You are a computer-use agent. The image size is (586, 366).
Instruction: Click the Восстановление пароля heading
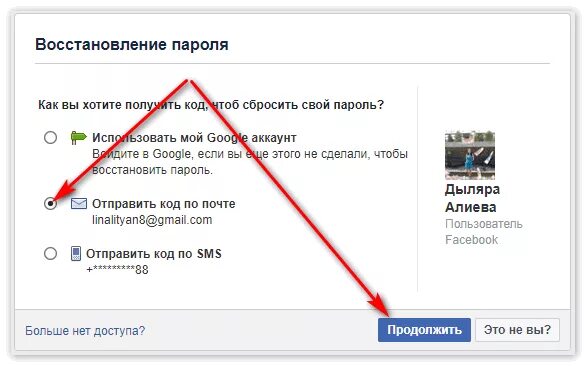tap(132, 44)
